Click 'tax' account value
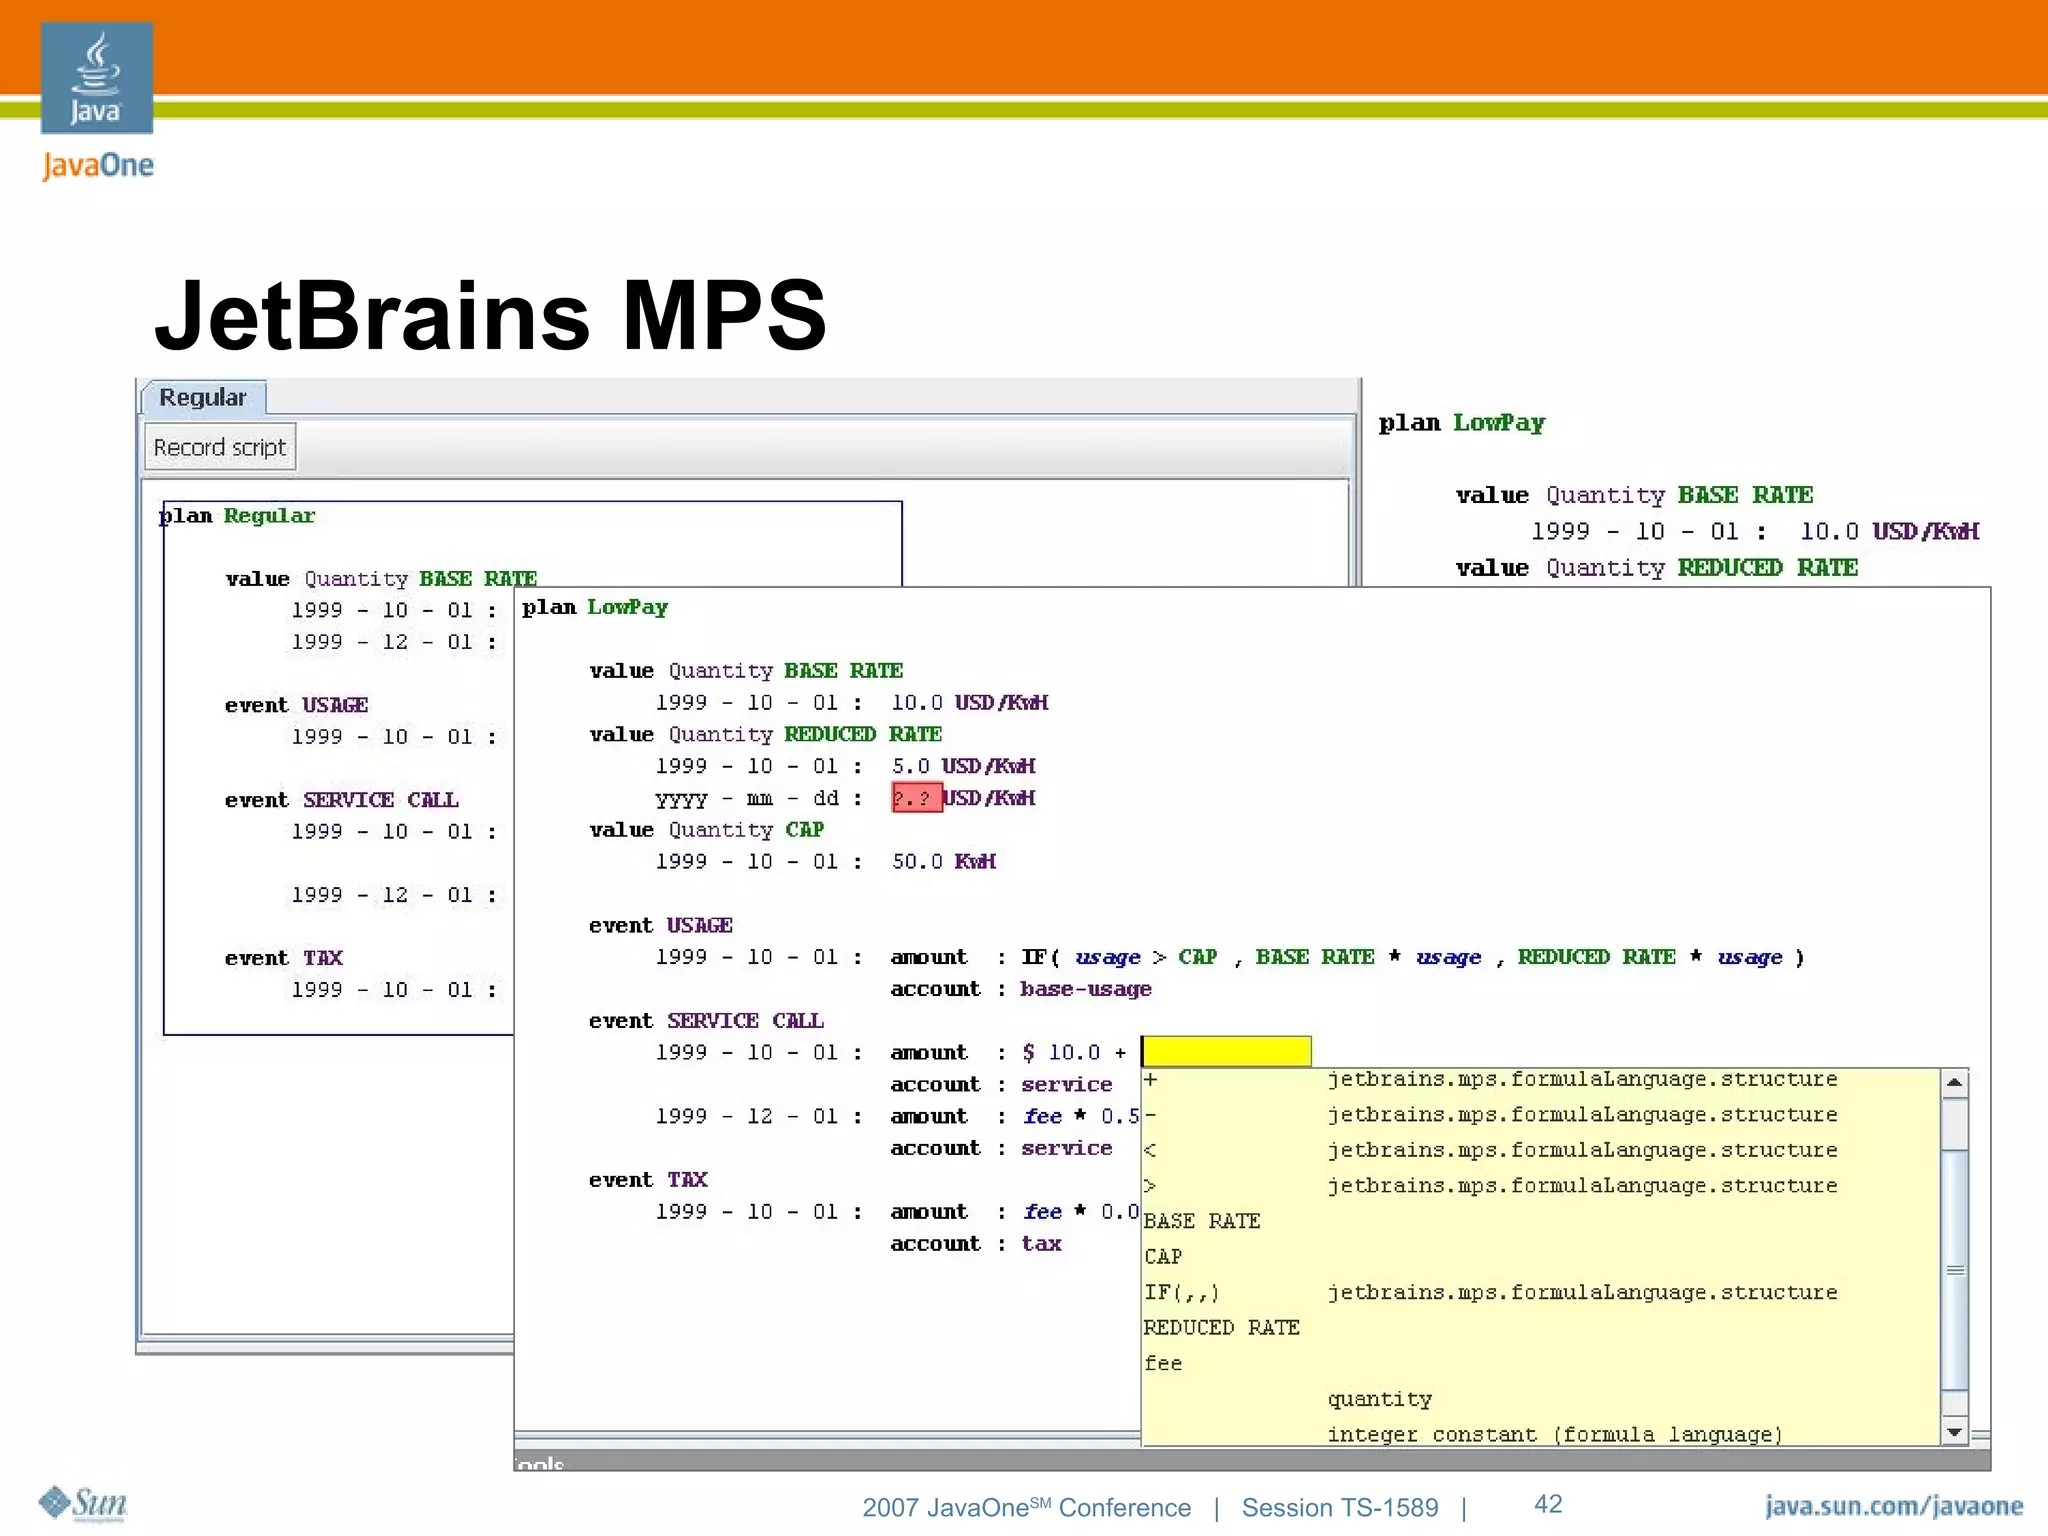2048x1536 pixels. (x=1041, y=1244)
